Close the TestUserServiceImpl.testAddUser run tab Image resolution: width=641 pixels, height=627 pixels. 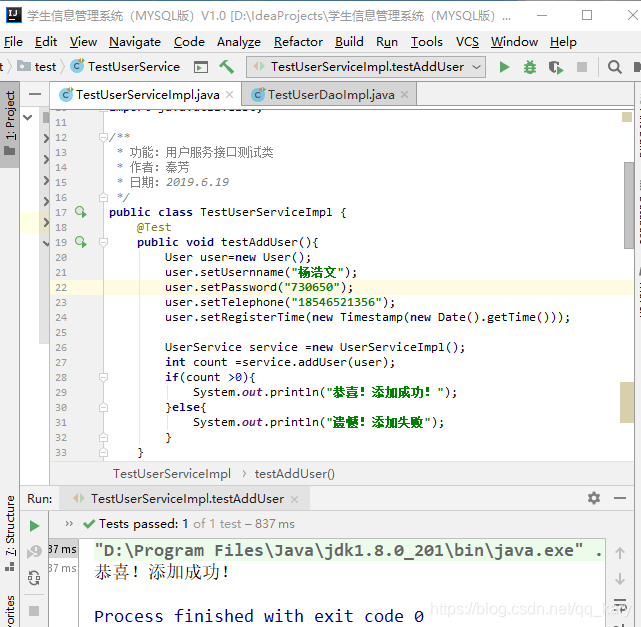point(294,499)
